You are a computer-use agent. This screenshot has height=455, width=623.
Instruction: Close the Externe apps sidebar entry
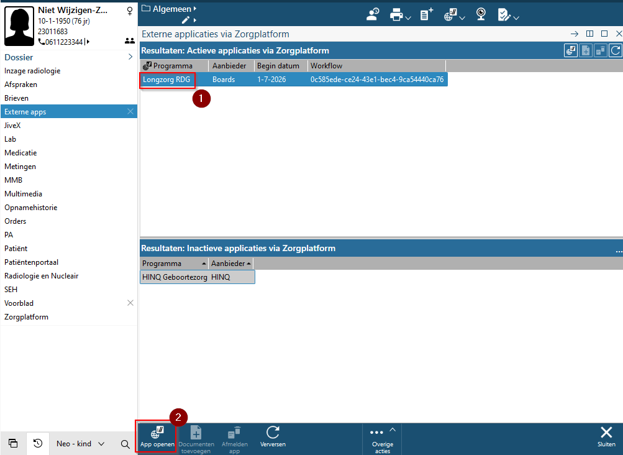tap(130, 112)
